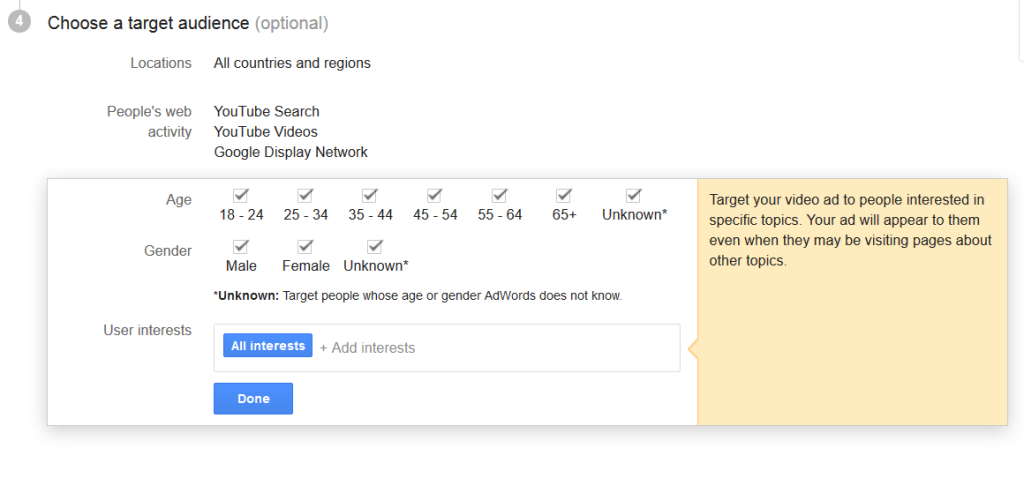Click the step 4 number badge
The image size is (1024, 478).
coord(19,22)
